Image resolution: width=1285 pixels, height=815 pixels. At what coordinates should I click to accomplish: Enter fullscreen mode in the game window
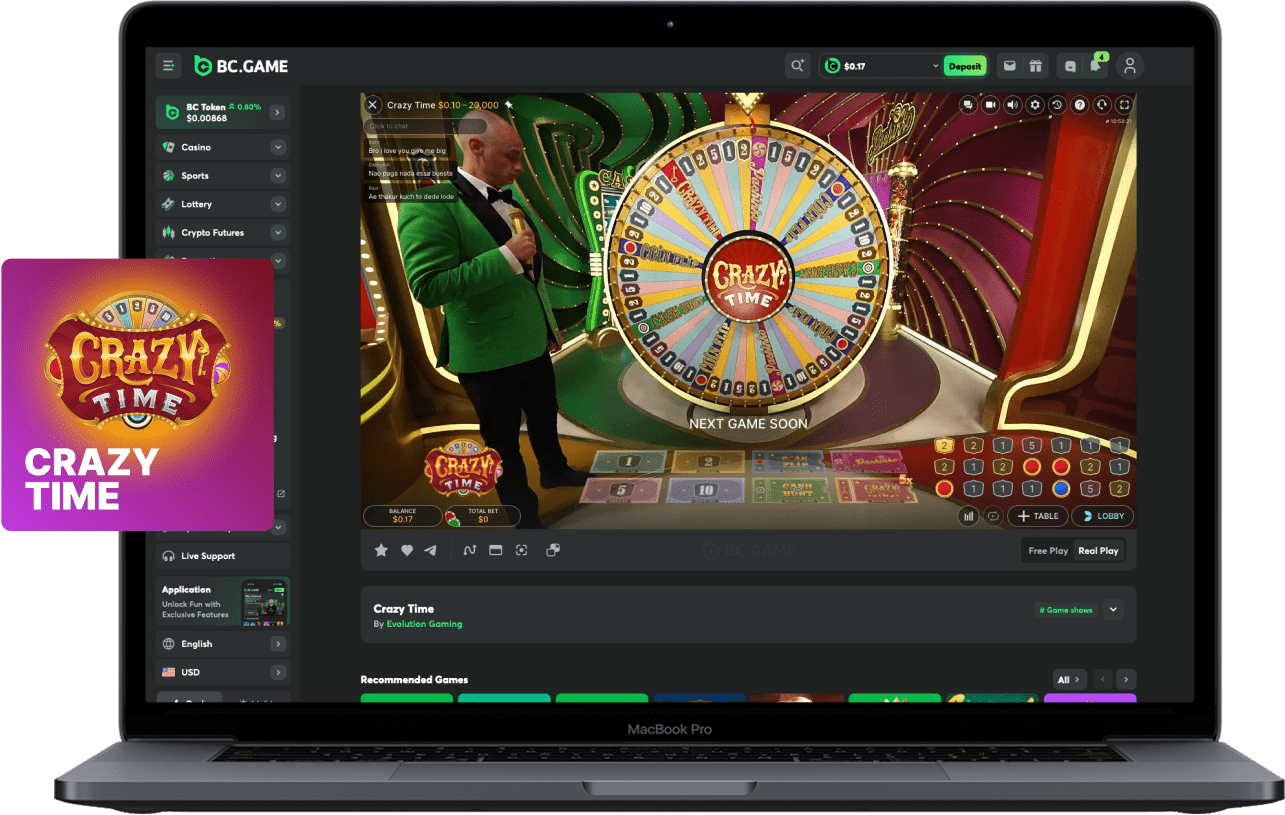[x=1124, y=105]
